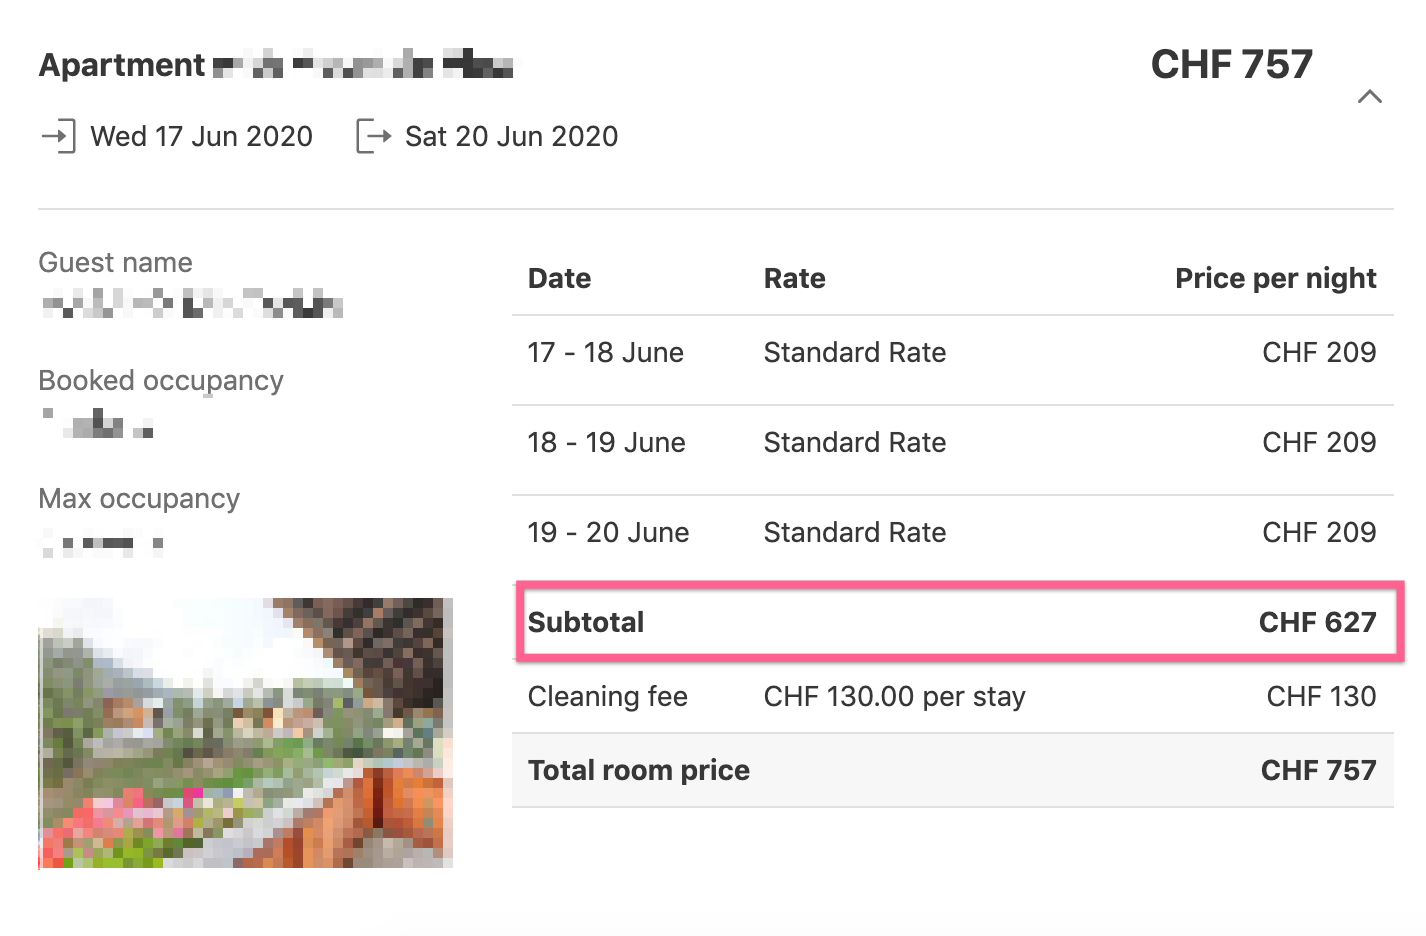Click the icon beside the departure date

[x=371, y=136]
